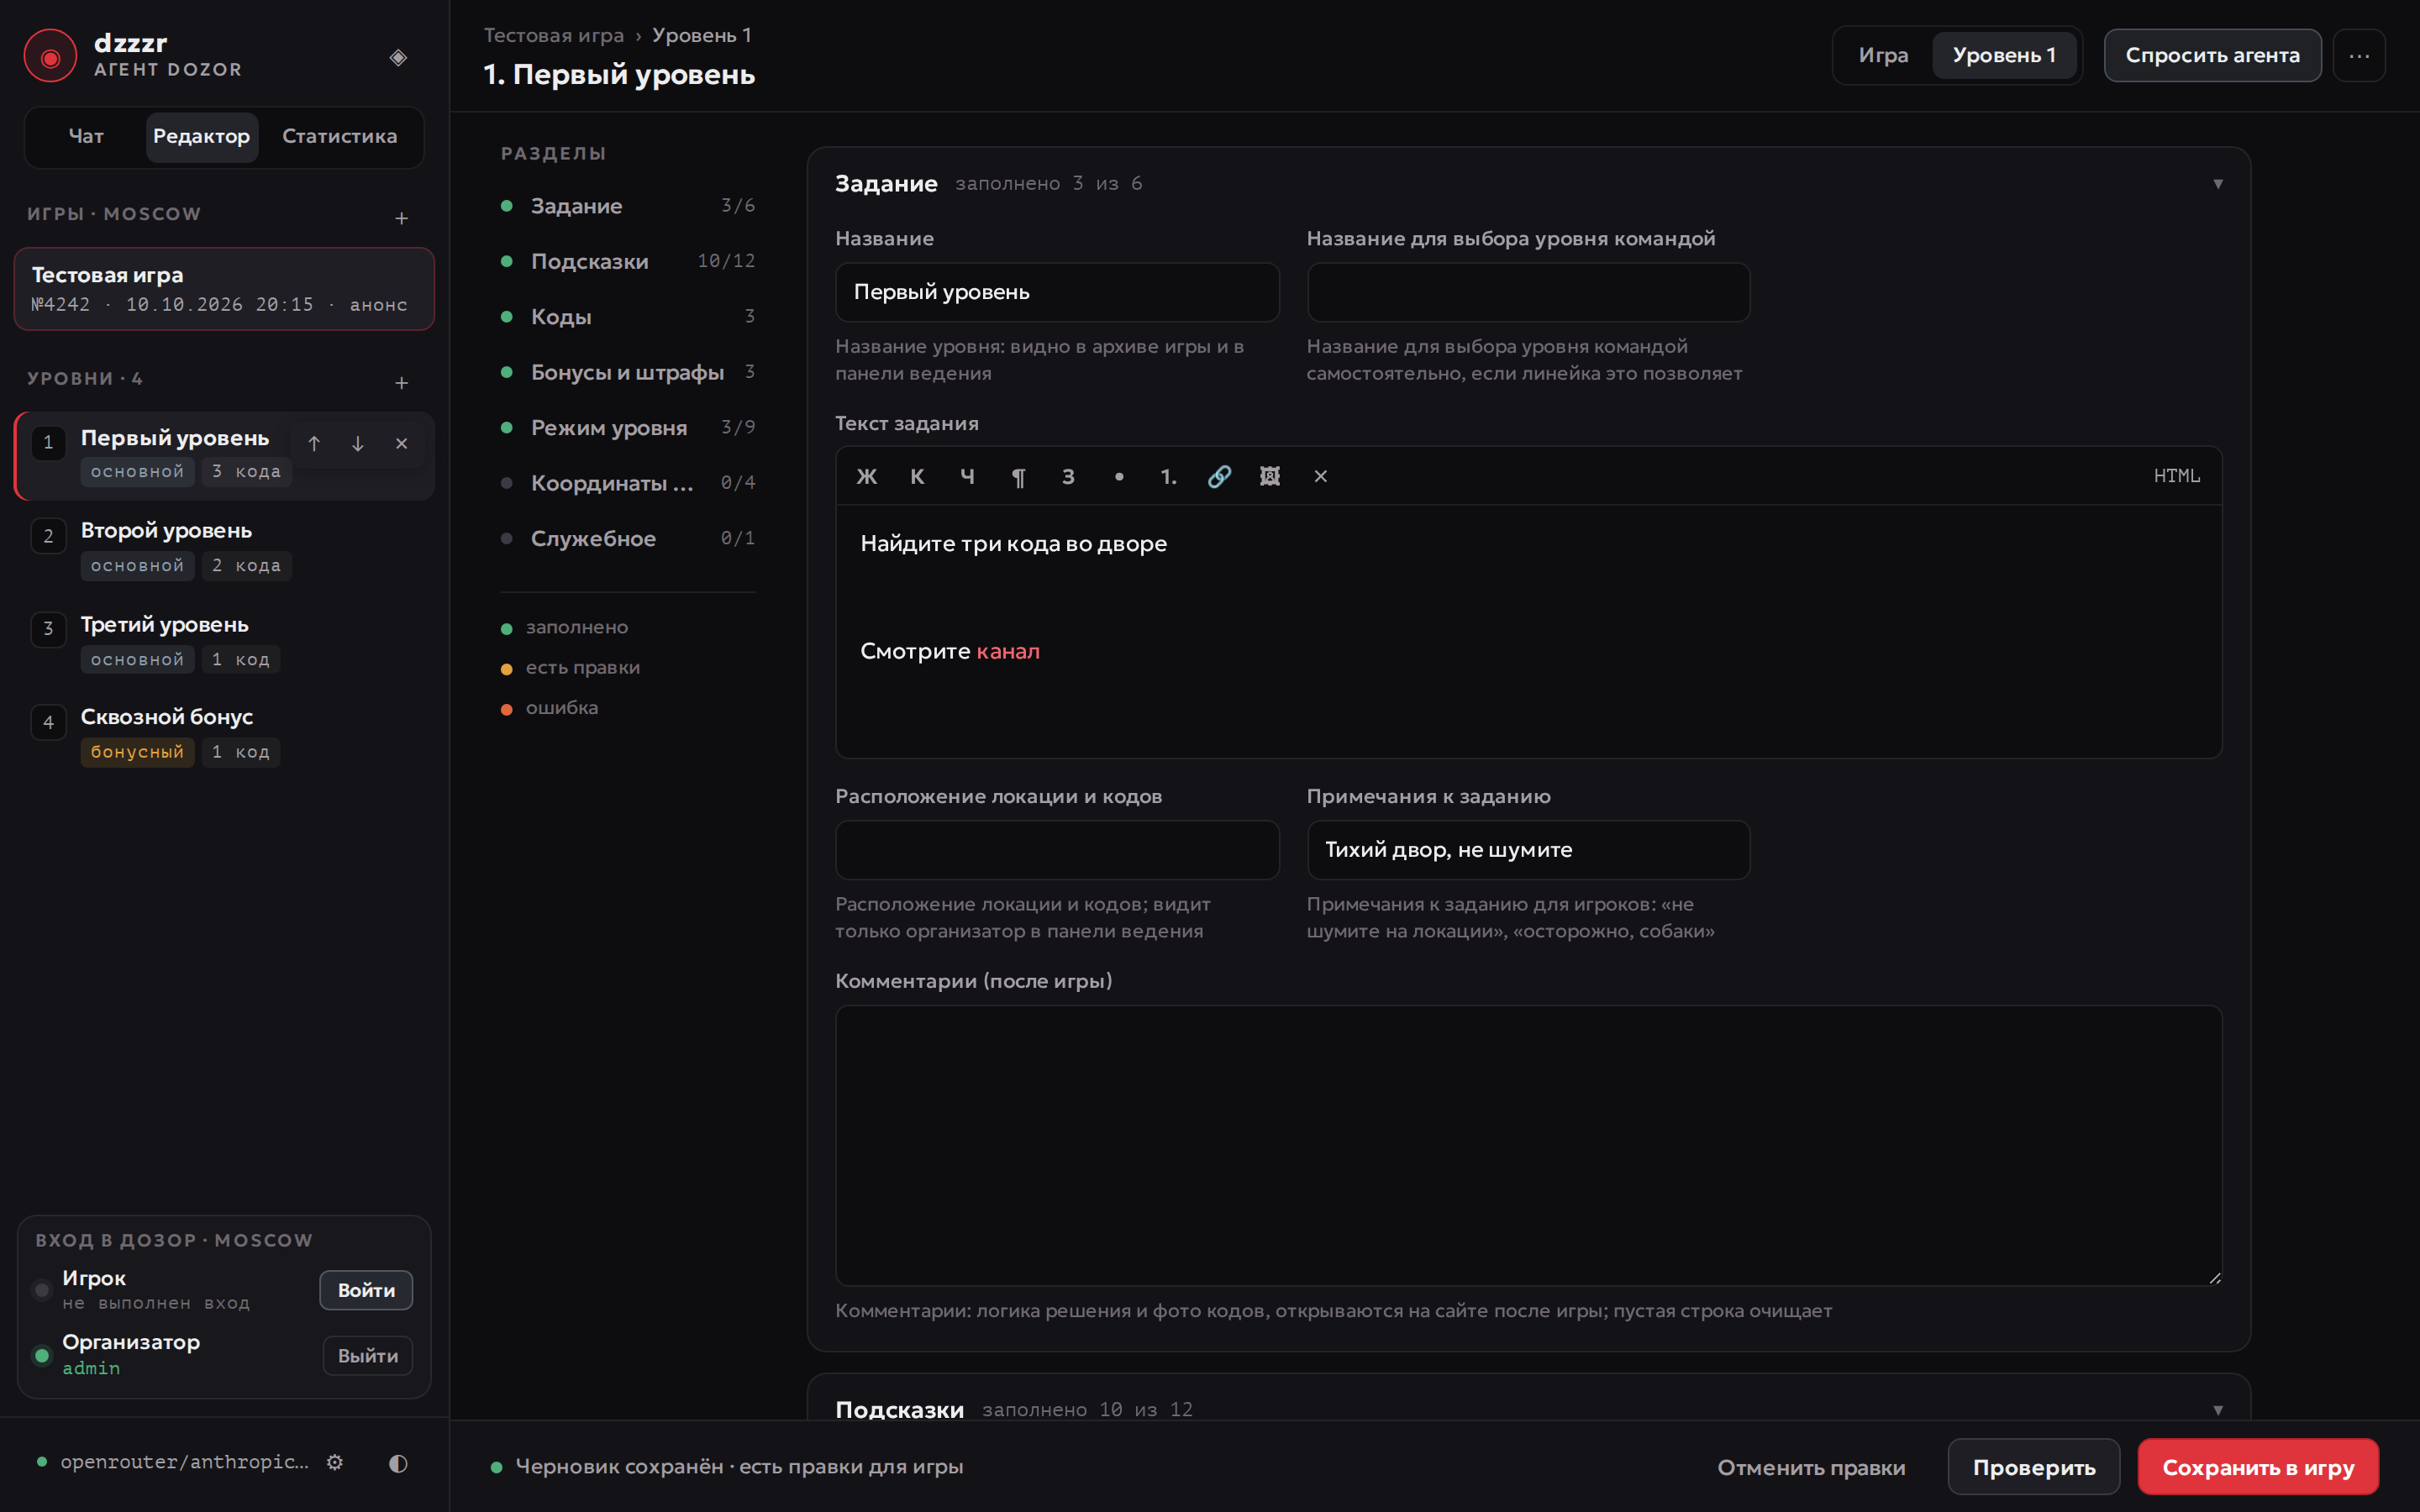Click Спросить агента button
This screenshot has width=2420, height=1512.
2212,56
